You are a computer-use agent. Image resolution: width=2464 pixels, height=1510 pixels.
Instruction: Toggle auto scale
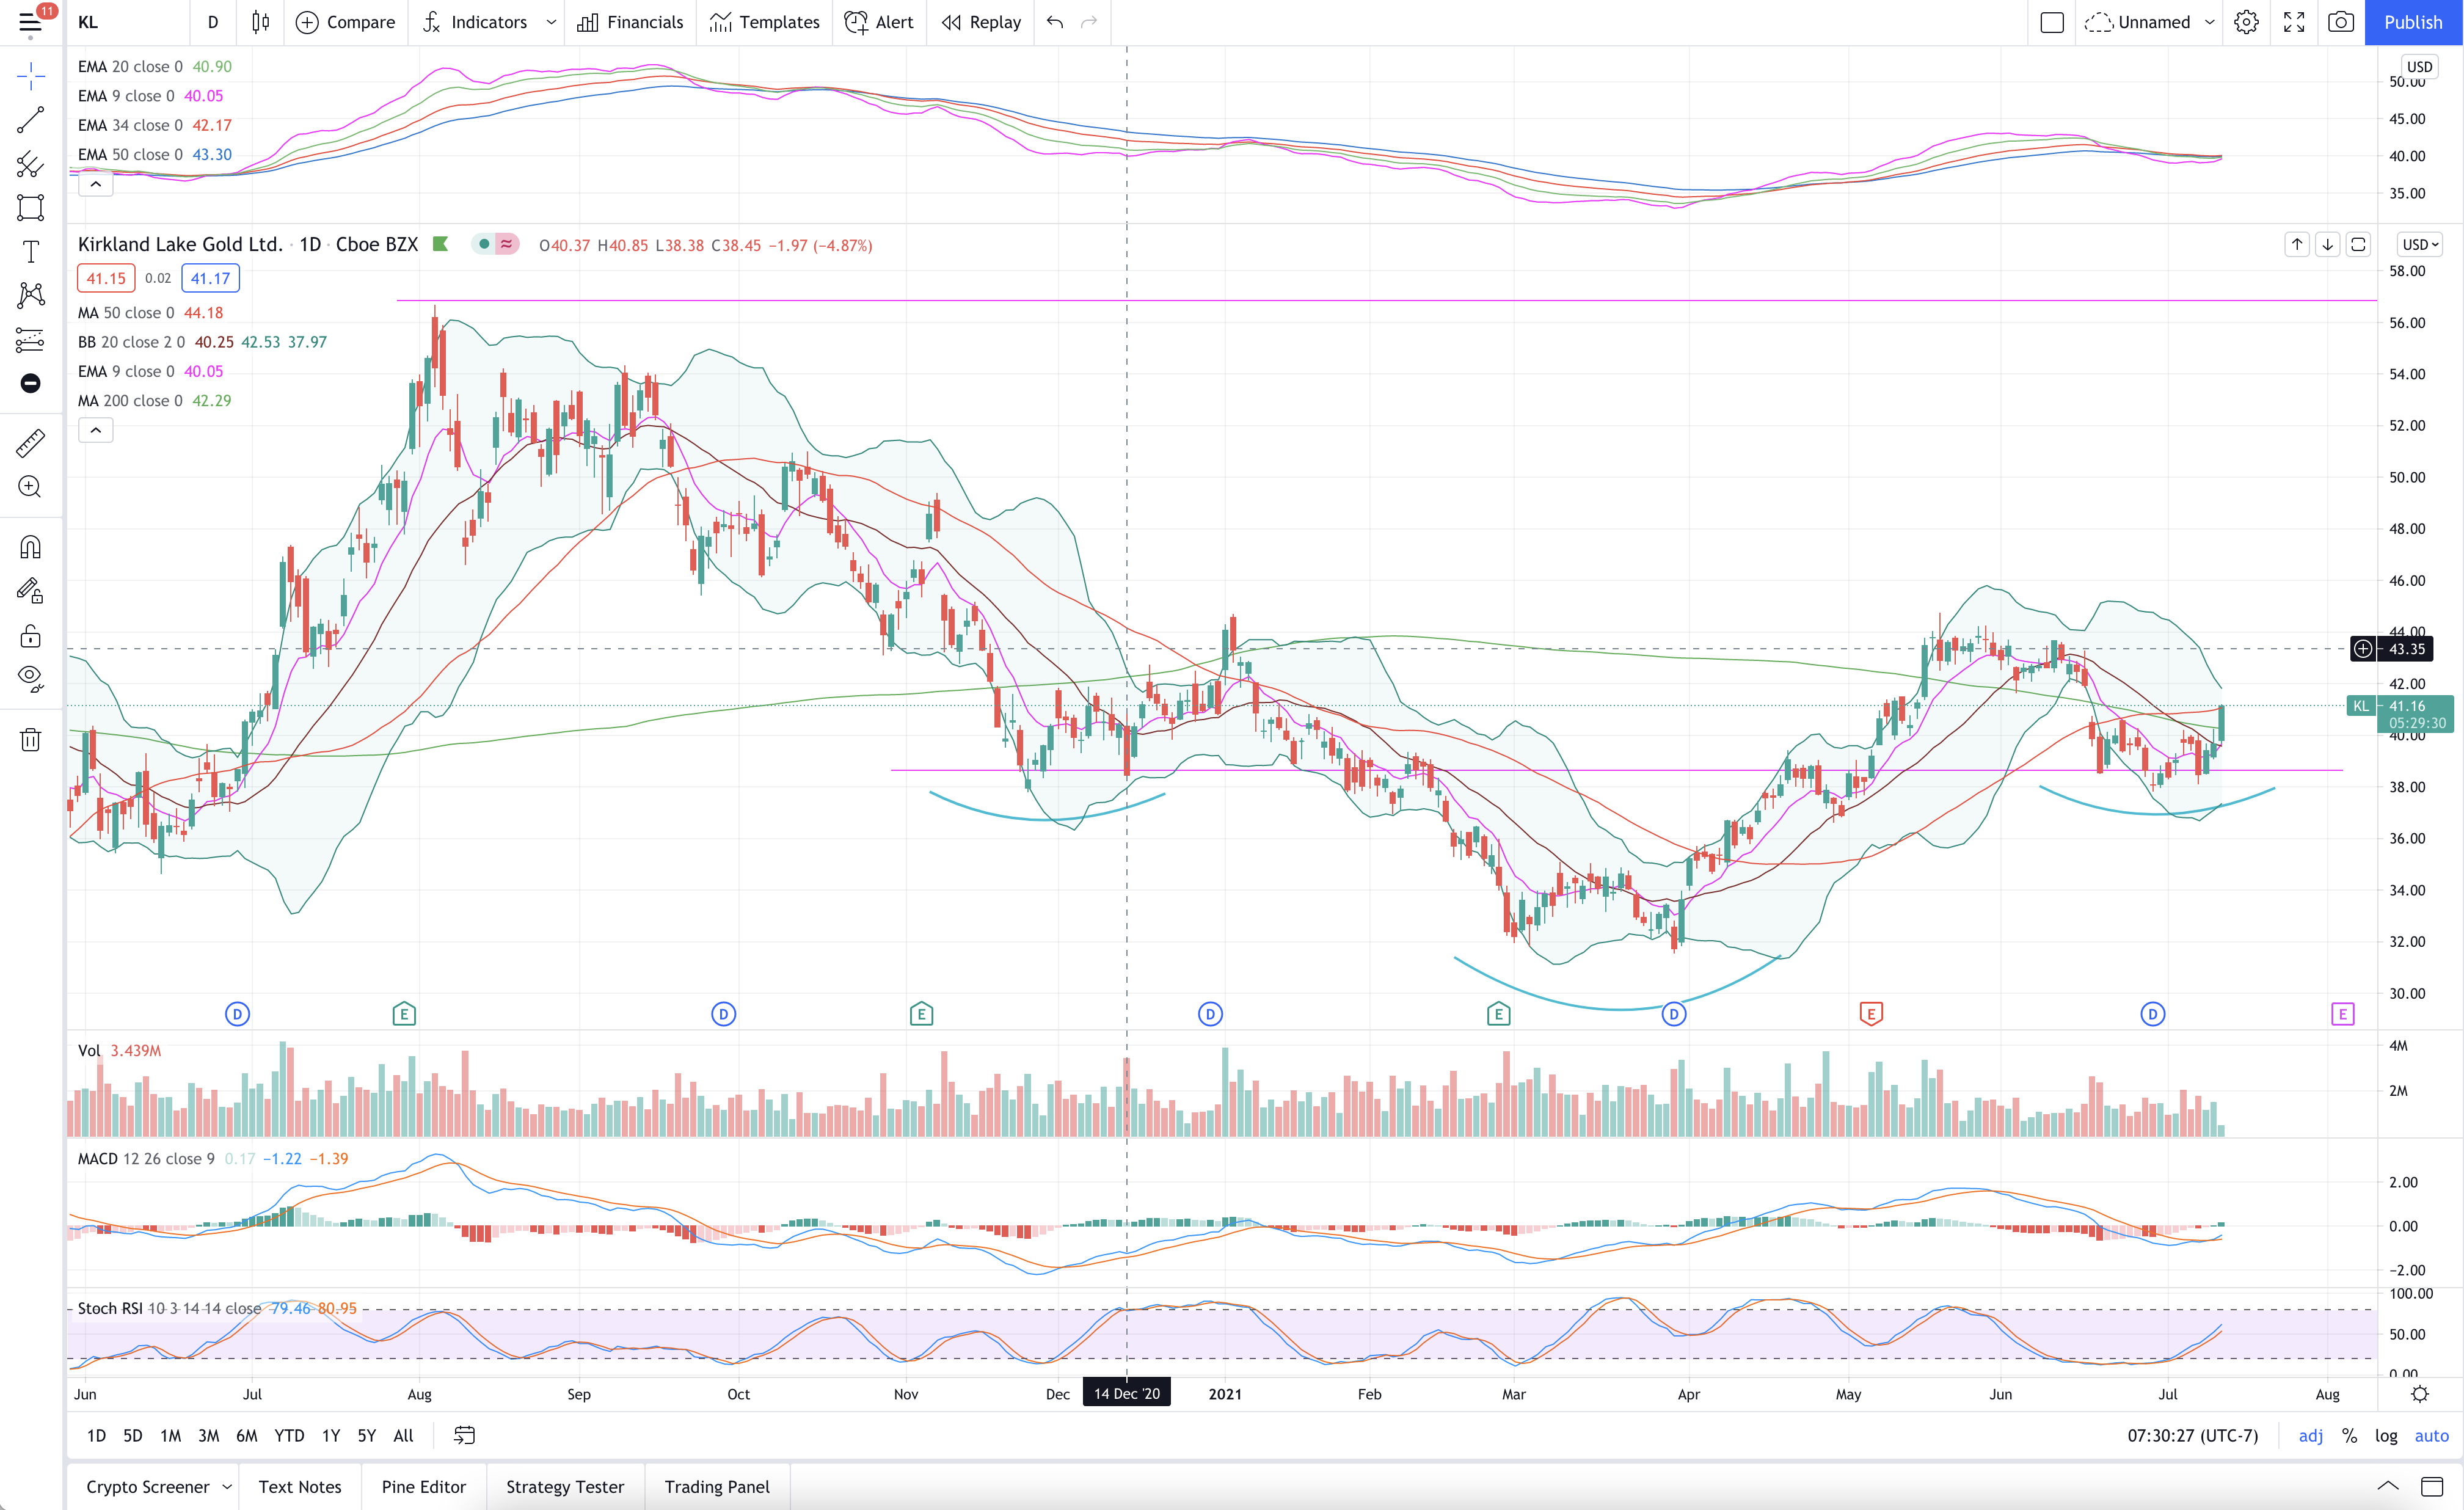click(2431, 1435)
